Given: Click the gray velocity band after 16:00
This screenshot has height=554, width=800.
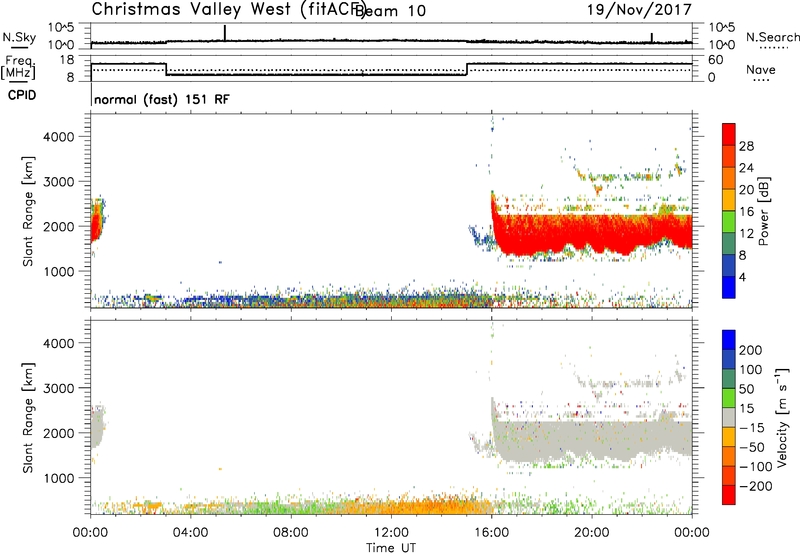Looking at the screenshot, I should (592, 439).
